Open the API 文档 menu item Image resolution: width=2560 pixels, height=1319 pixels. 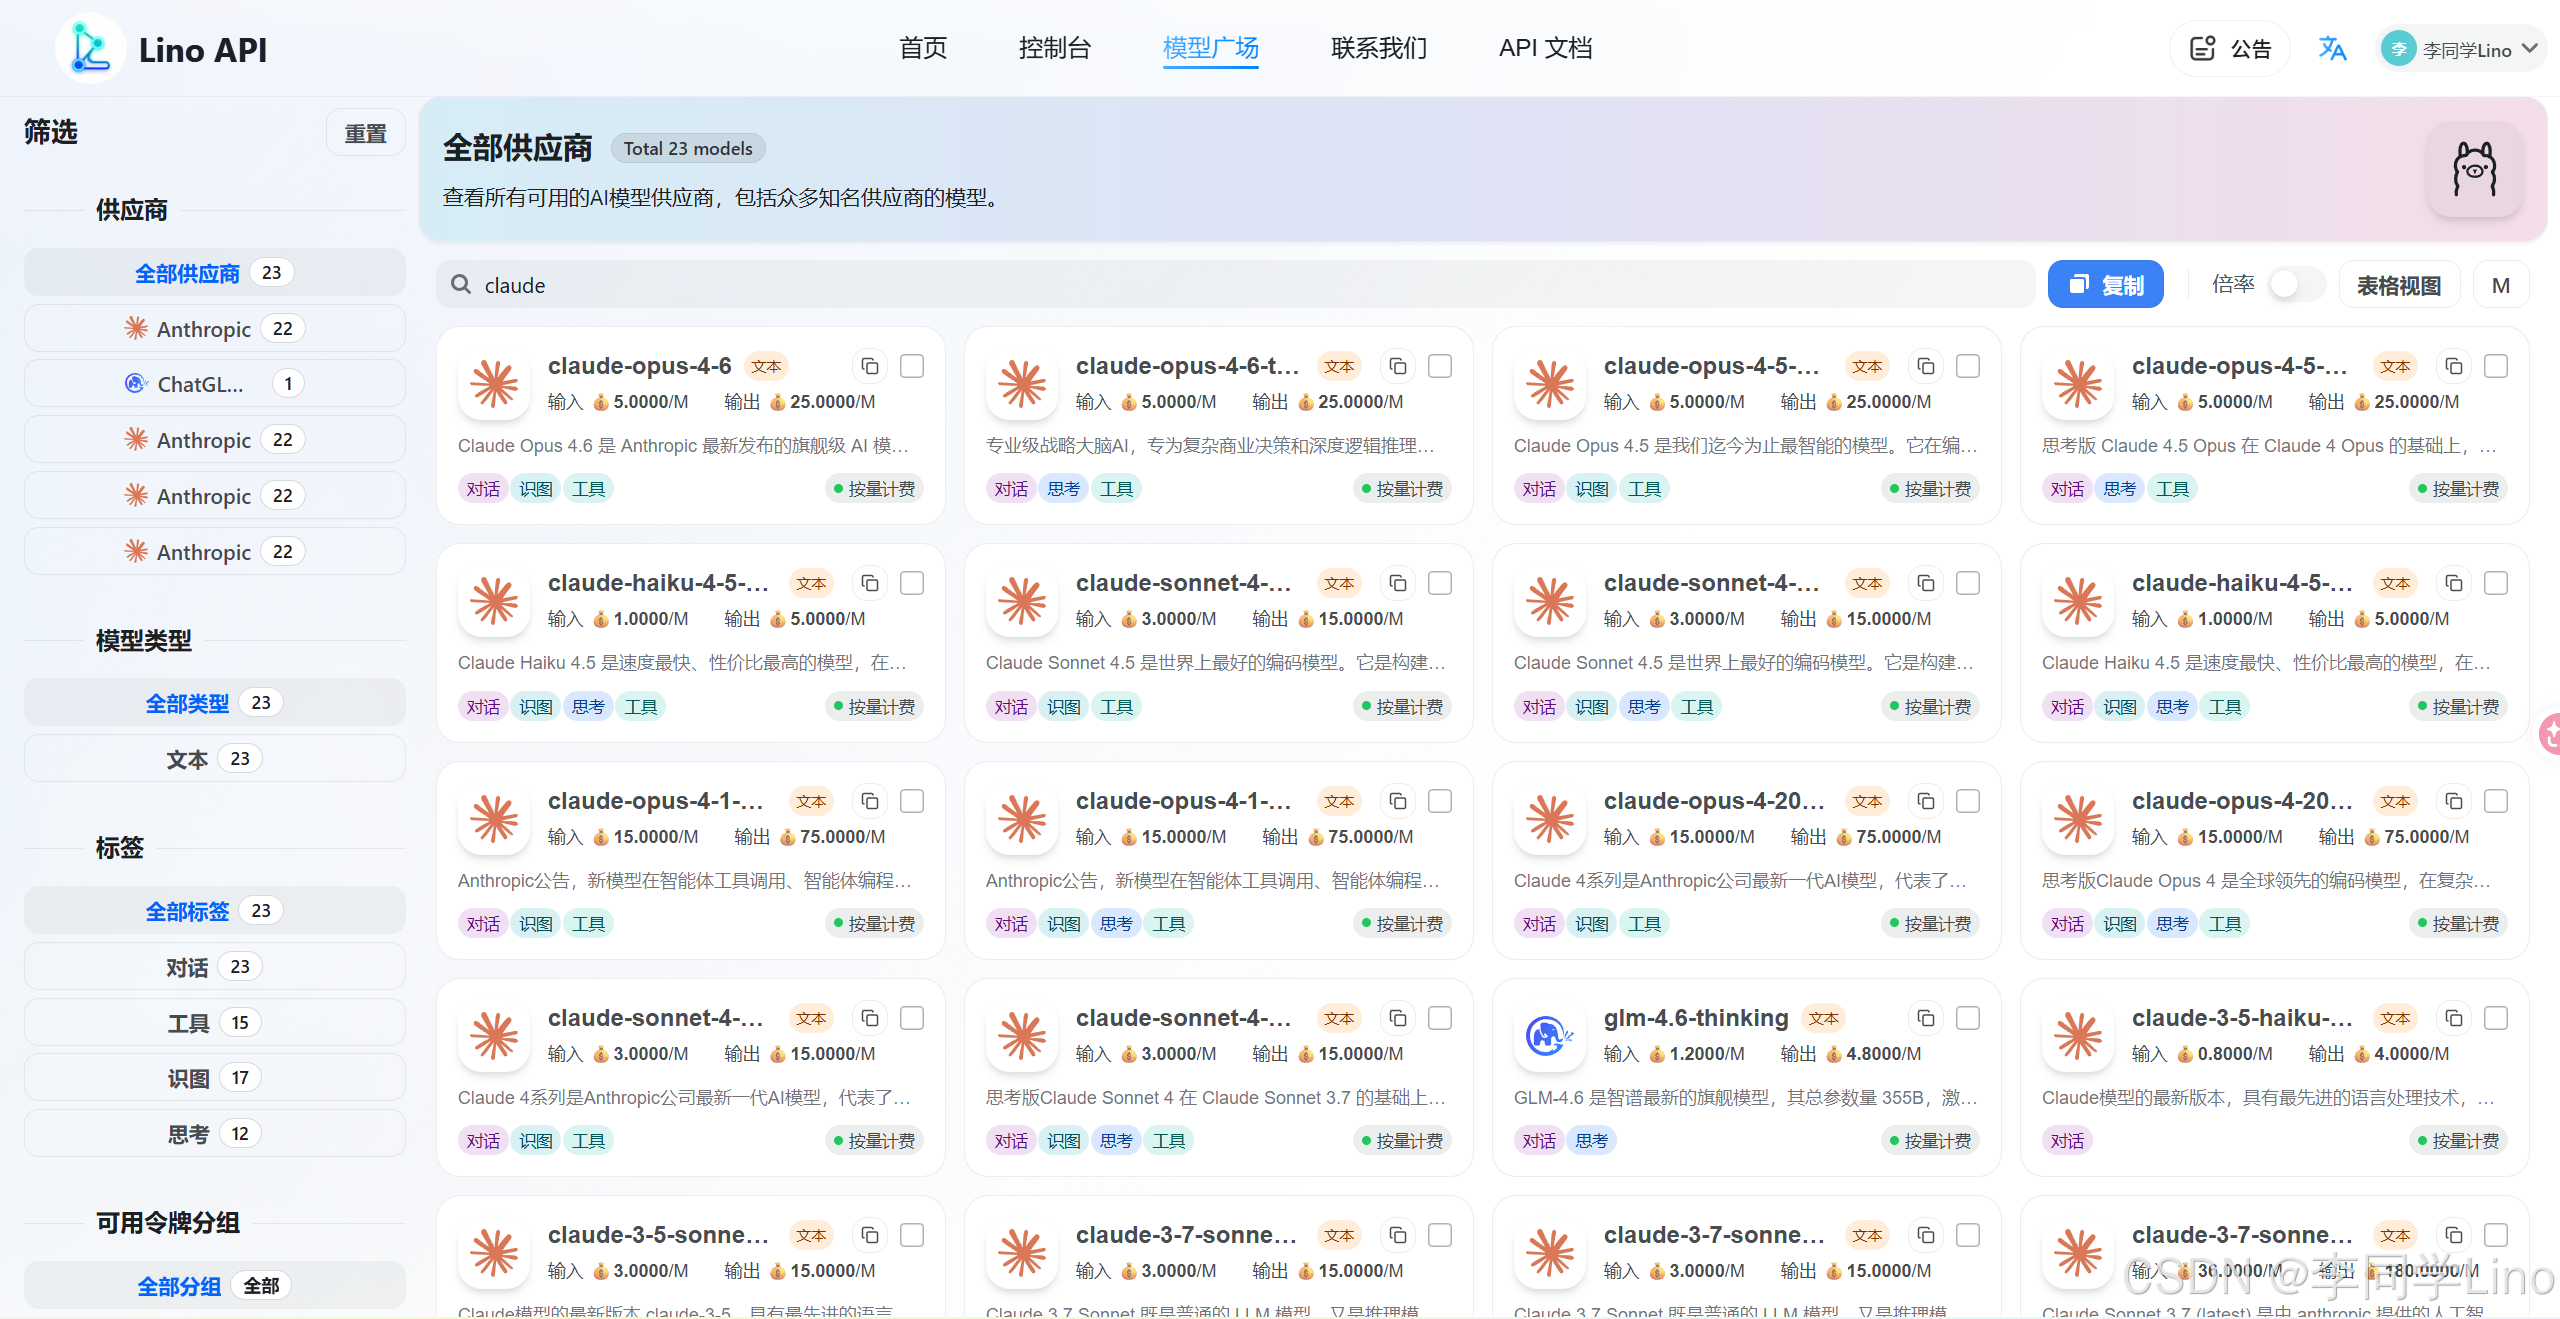[1544, 47]
